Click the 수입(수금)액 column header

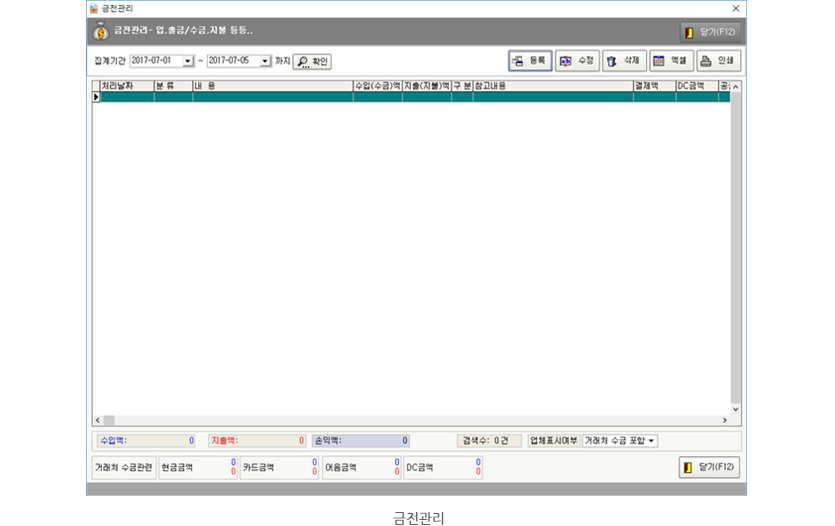(x=377, y=87)
